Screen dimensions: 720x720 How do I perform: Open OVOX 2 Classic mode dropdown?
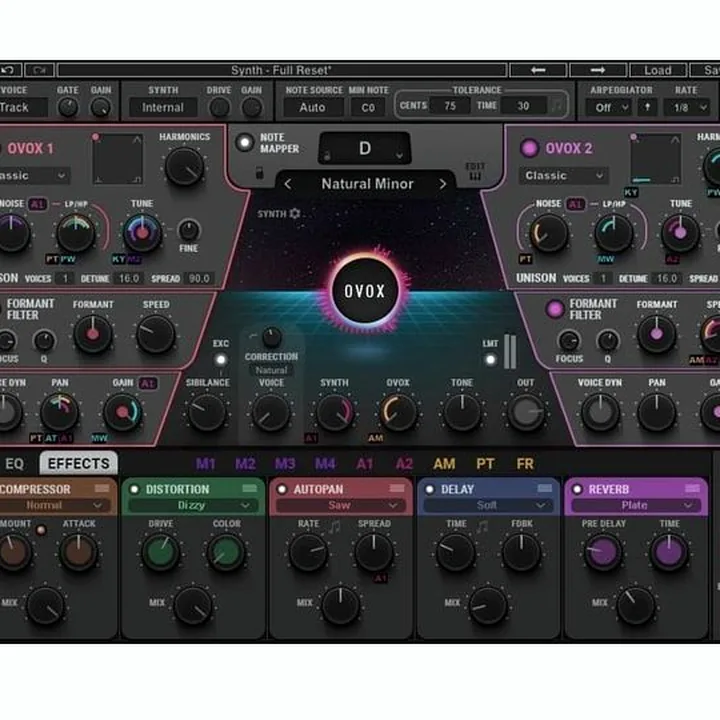[x=564, y=175]
